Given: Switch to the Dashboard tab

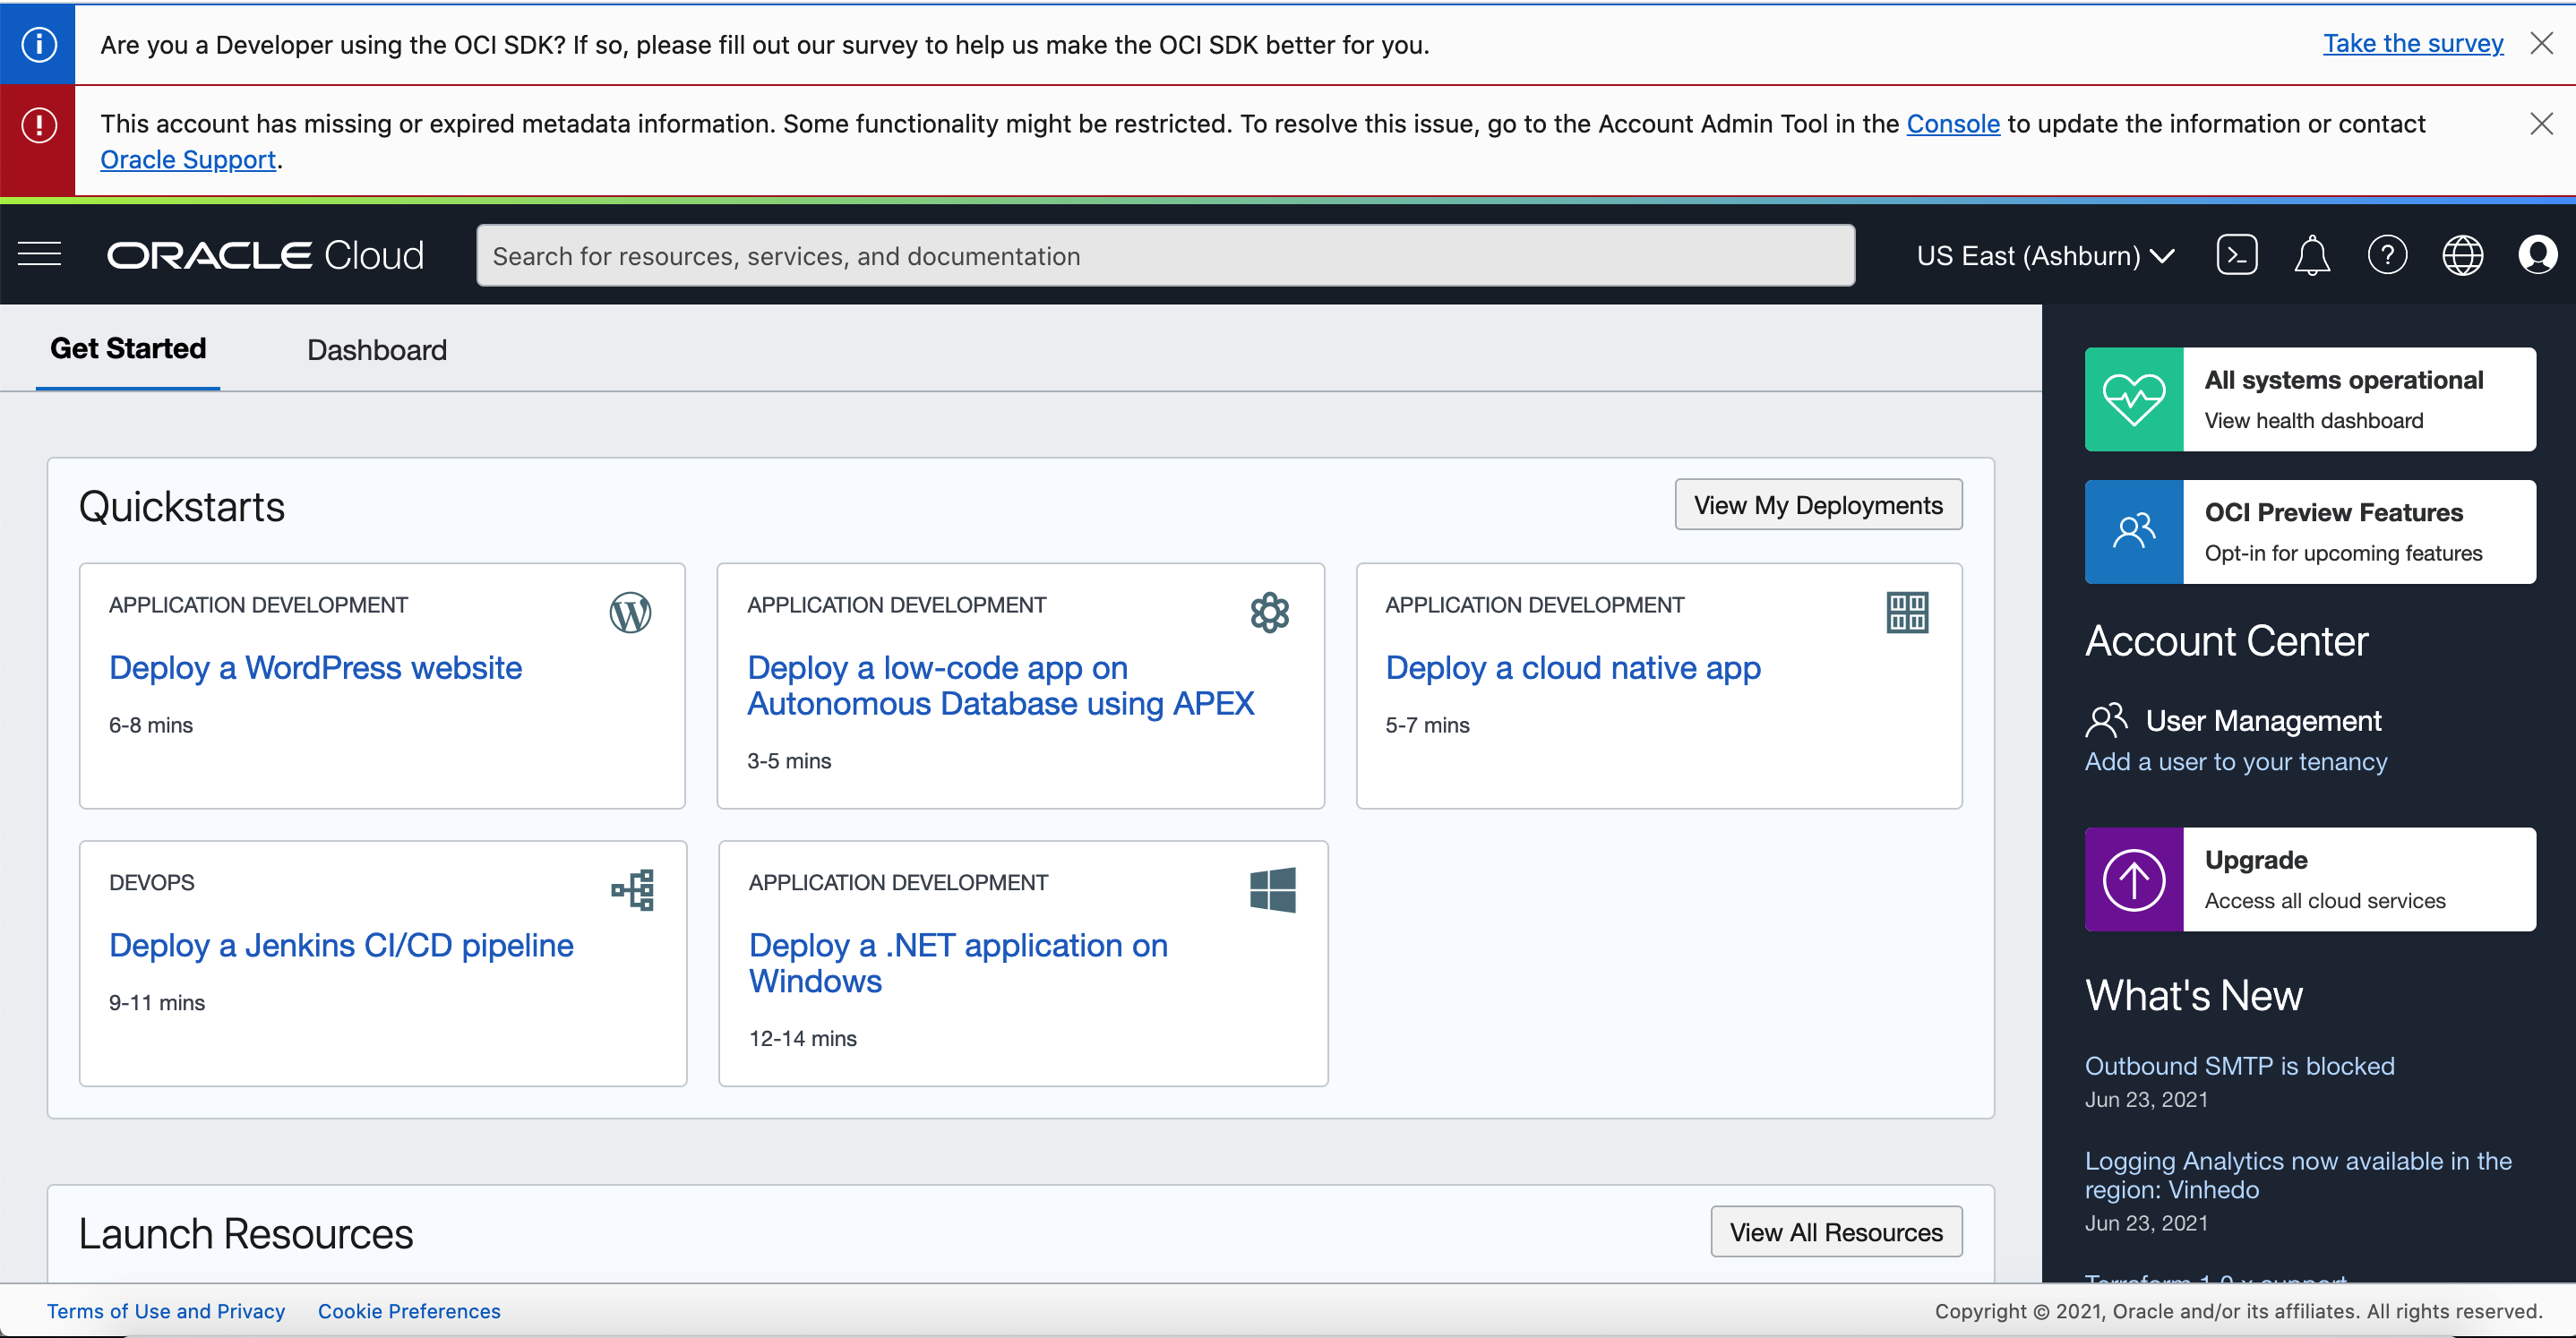Looking at the screenshot, I should coord(376,350).
